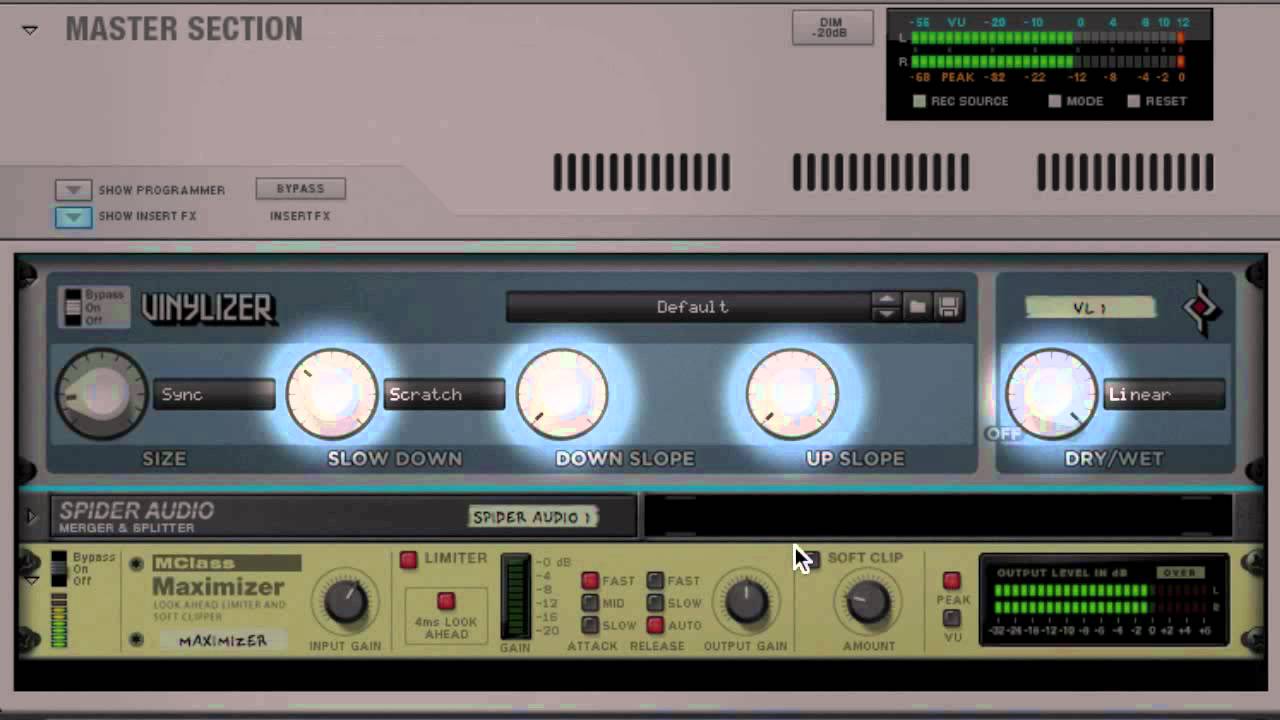Click the soft clip AMOUNT knob
The width and height of the screenshot is (1280, 720).
click(x=868, y=601)
